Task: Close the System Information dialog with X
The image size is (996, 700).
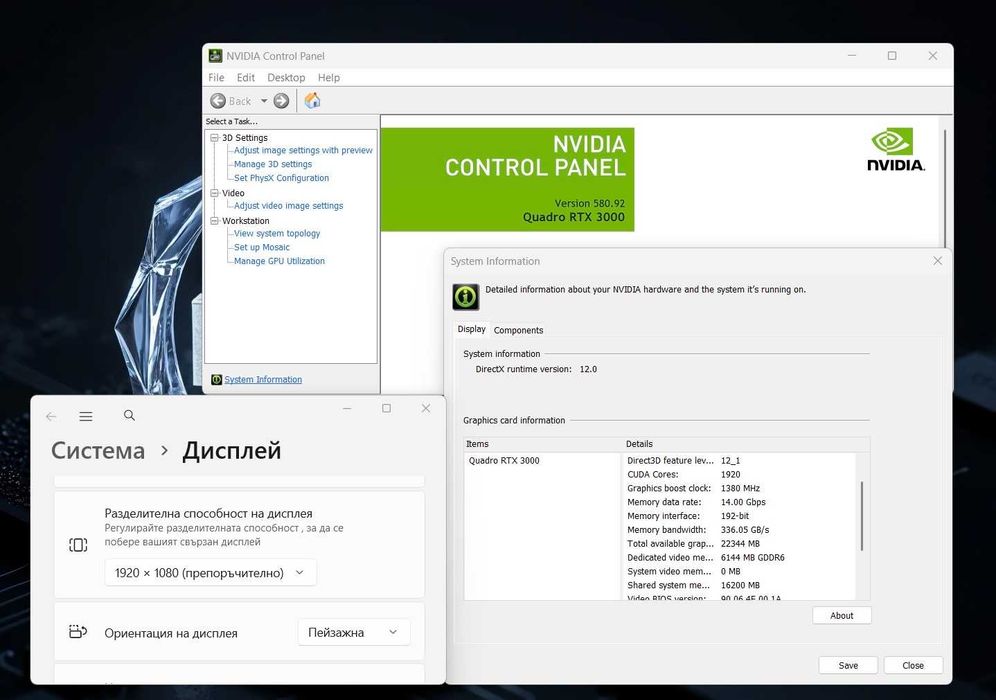Action: pos(938,261)
